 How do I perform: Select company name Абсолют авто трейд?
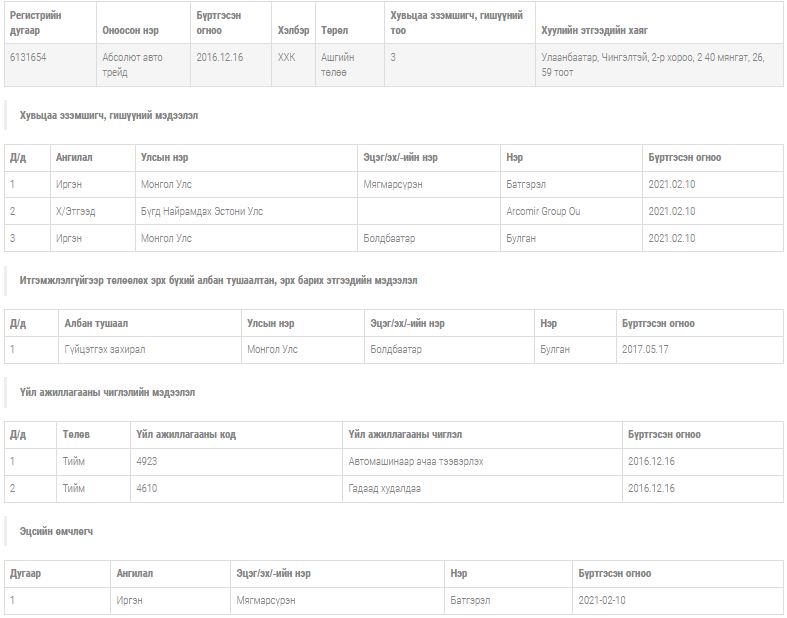132,64
